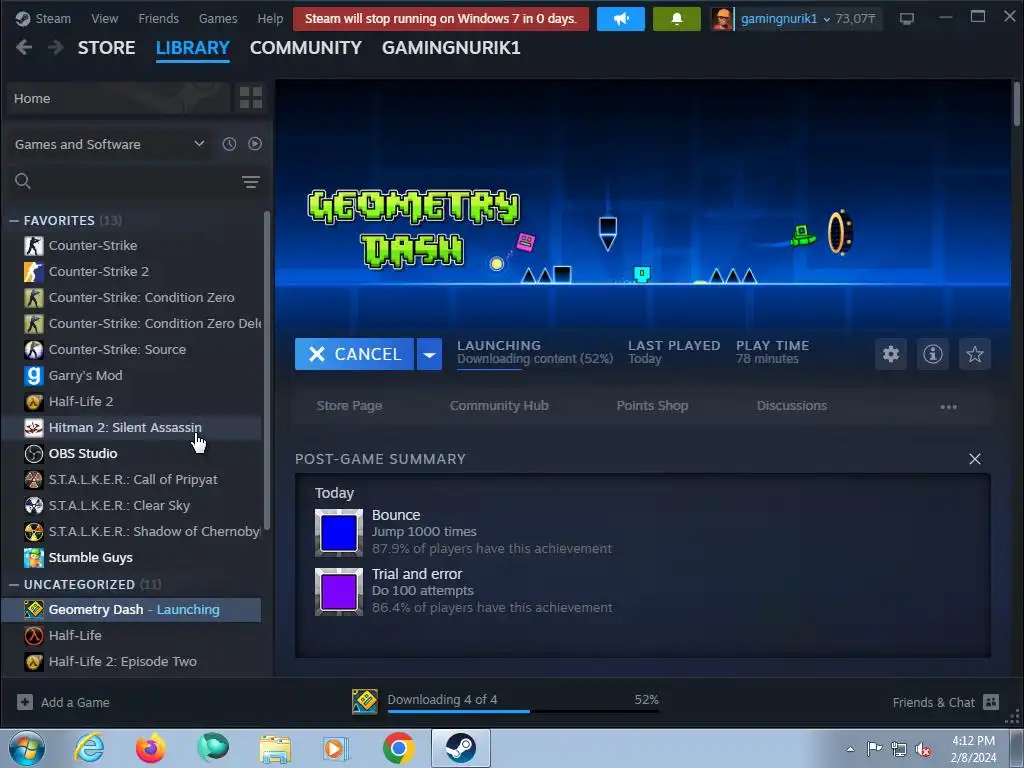Click the Add a Game plus icon

coord(25,702)
